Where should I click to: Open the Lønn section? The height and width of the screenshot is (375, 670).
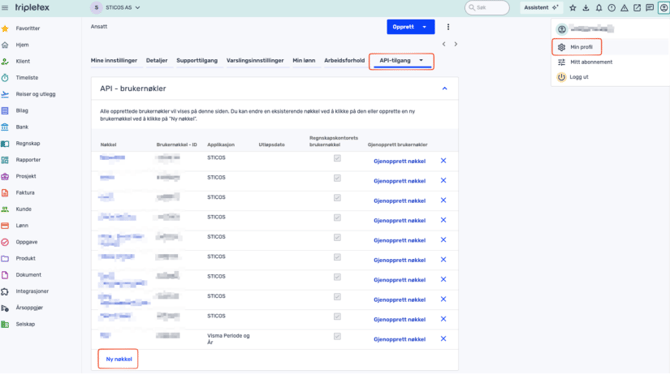point(22,226)
